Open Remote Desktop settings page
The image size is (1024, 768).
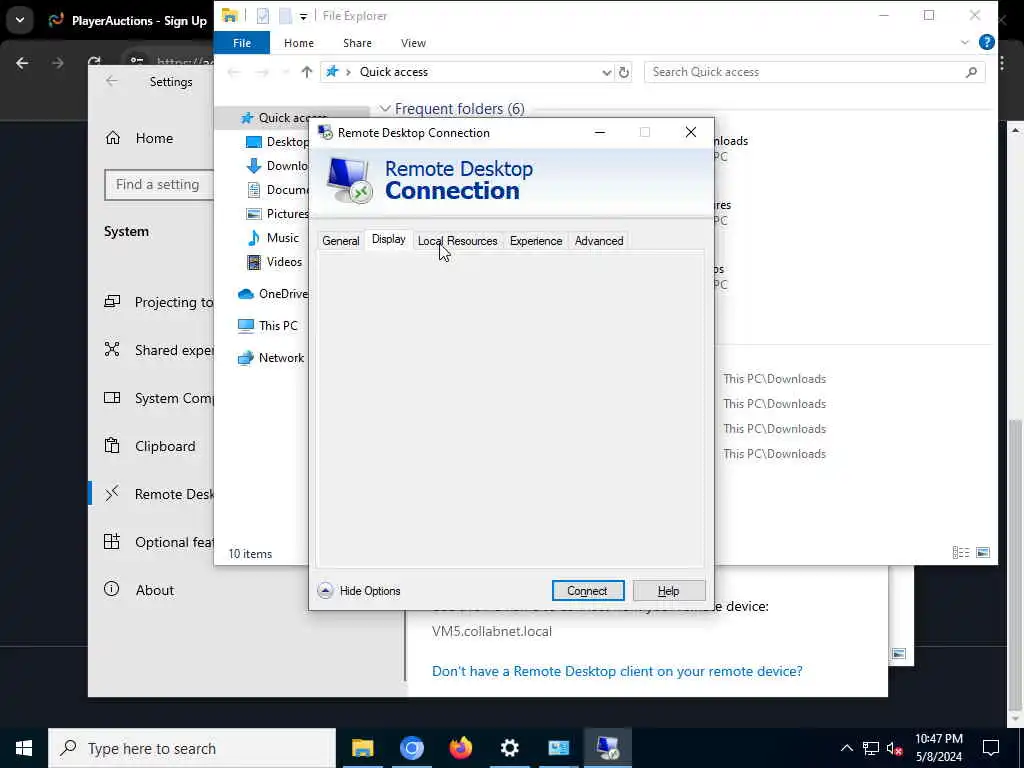point(159,494)
